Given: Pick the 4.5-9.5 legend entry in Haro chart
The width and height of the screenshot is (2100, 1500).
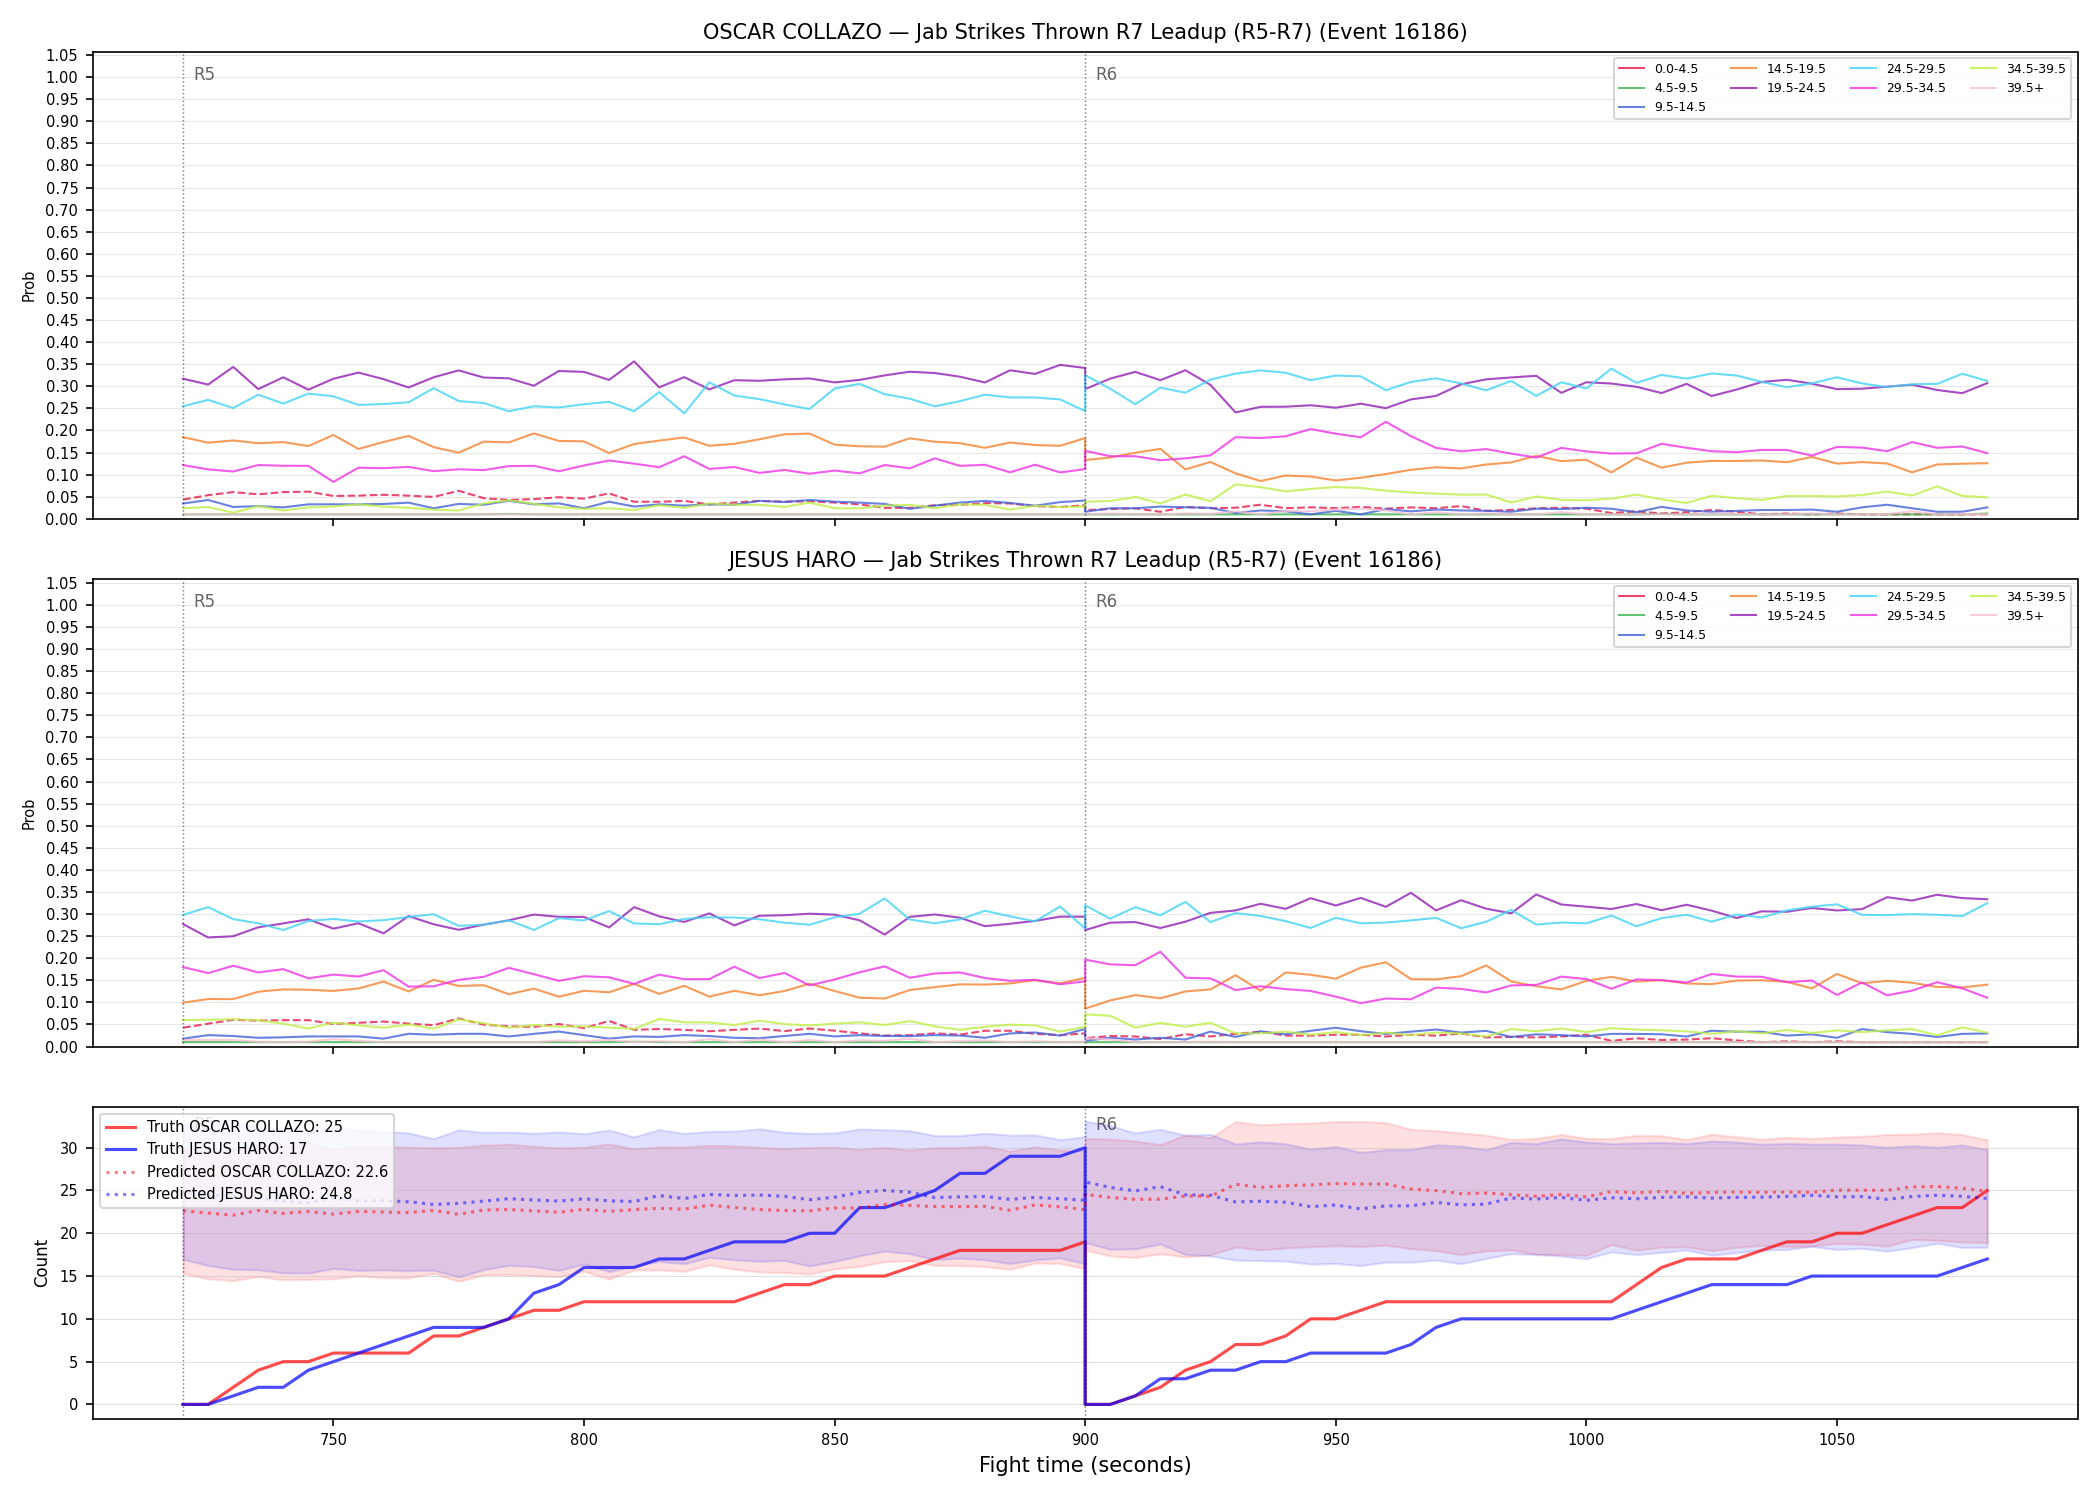Looking at the screenshot, I should pyautogui.click(x=1658, y=616).
